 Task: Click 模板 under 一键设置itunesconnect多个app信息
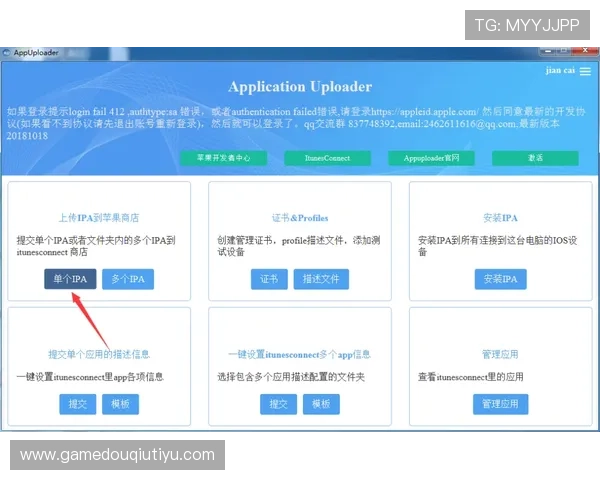321,404
